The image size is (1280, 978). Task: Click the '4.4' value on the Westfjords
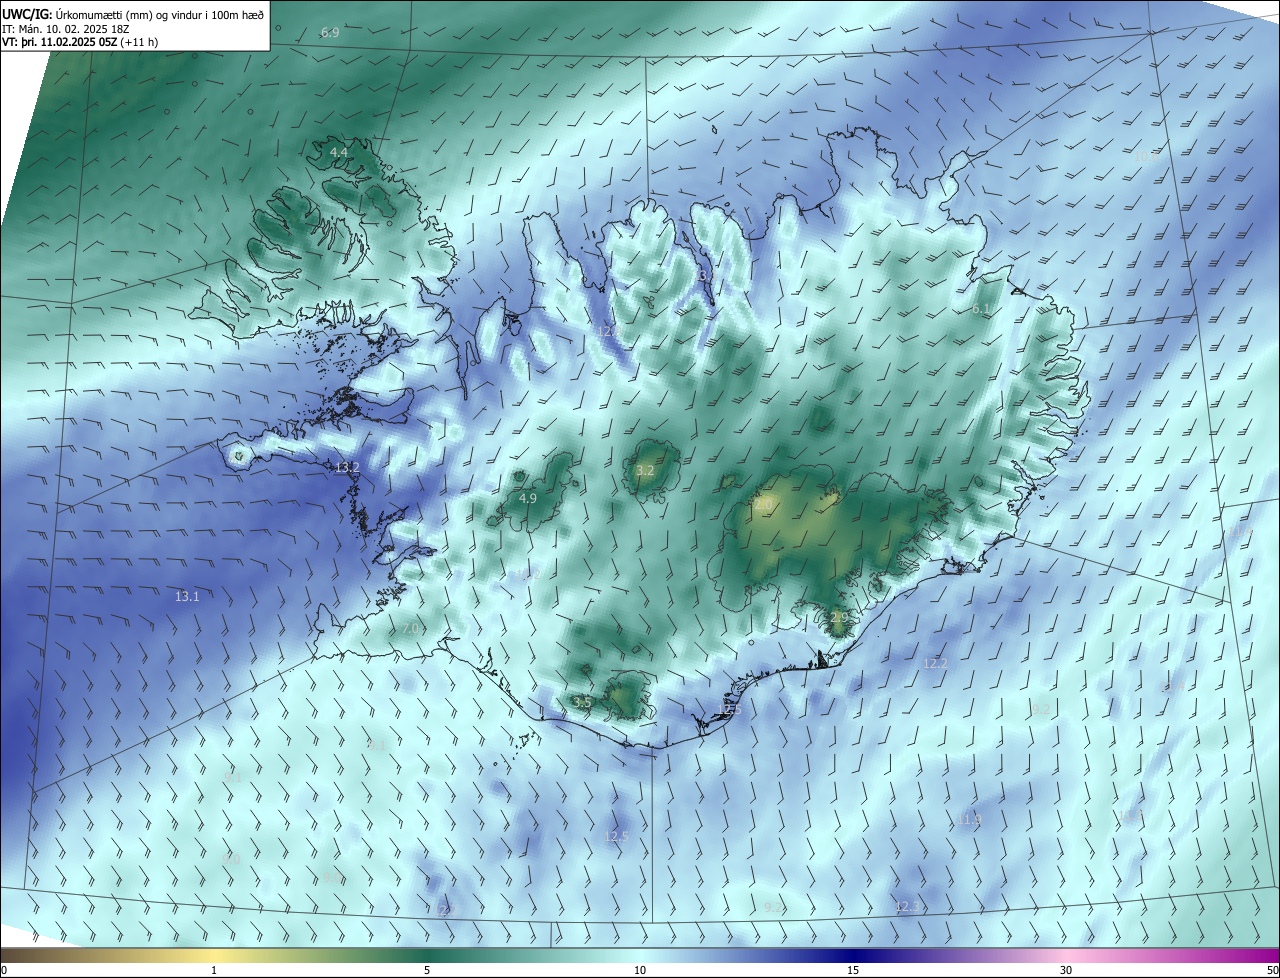click(x=338, y=152)
